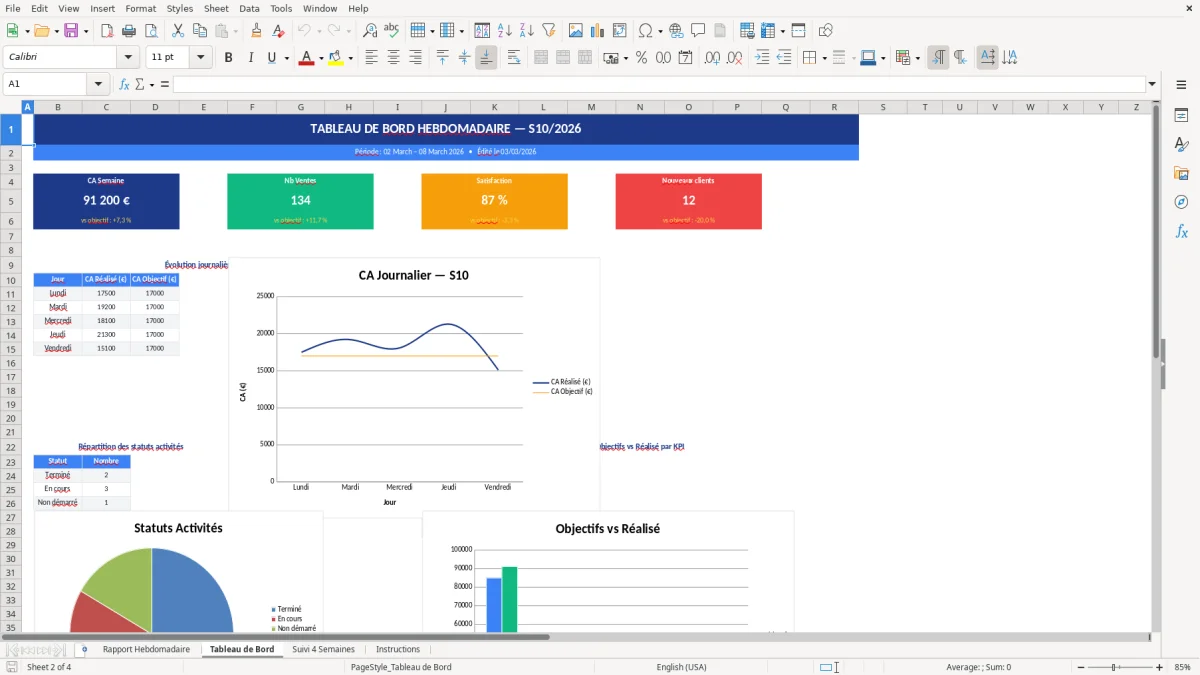Image resolution: width=1200 pixels, height=675 pixels.
Task: Expand the font color dropdown arrow
Action: [x=321, y=57]
